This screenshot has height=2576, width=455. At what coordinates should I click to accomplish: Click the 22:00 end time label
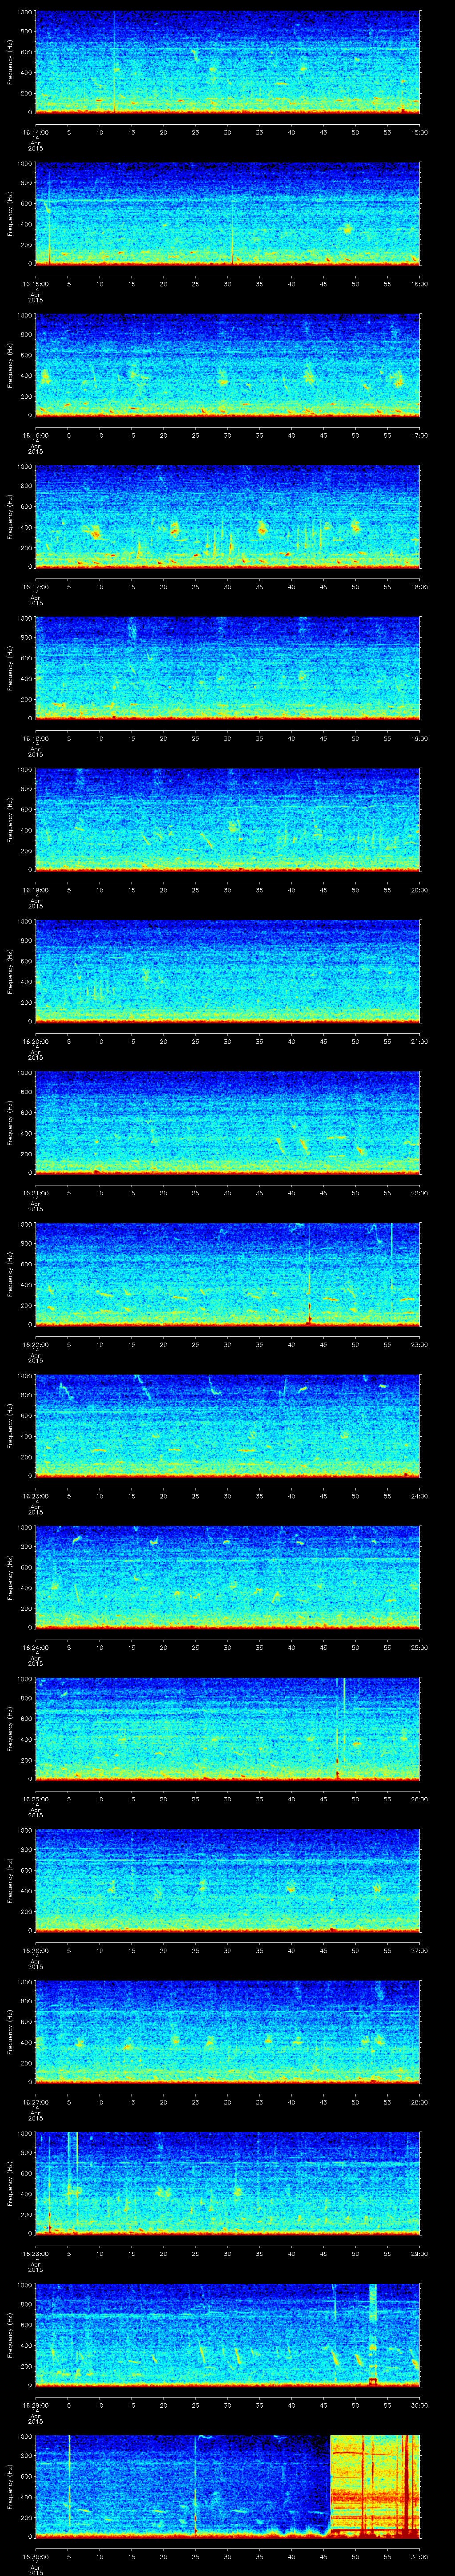[420, 1193]
